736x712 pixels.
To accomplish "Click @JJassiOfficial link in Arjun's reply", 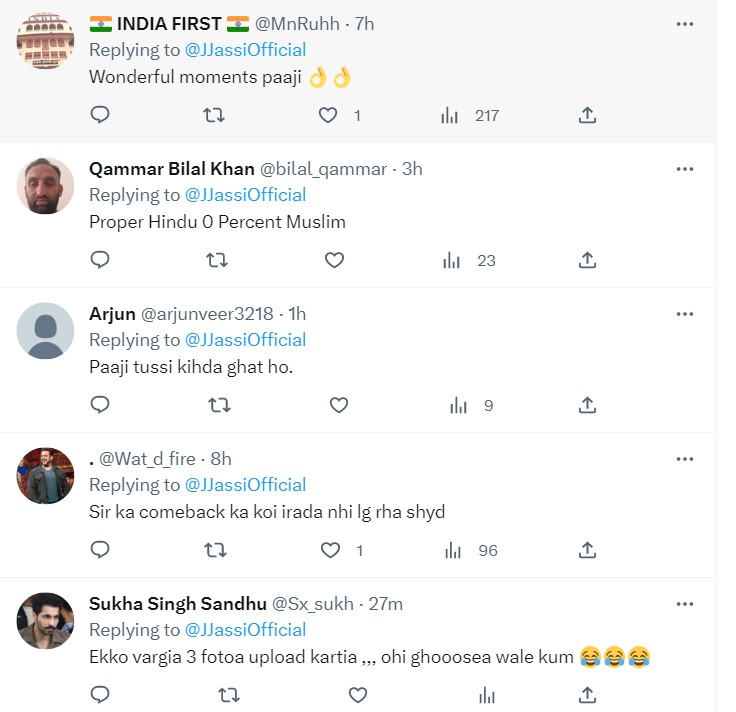I will 246,340.
